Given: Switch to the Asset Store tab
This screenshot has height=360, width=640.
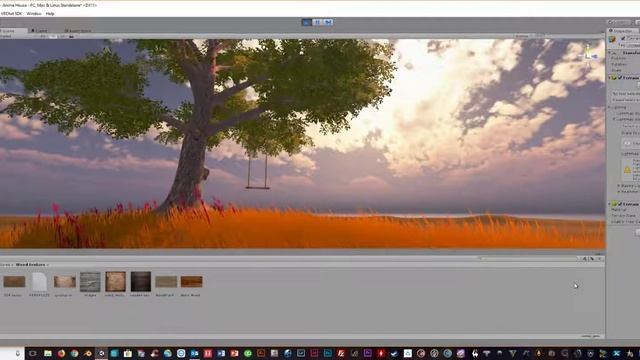Looking at the screenshot, I should click(78, 31).
